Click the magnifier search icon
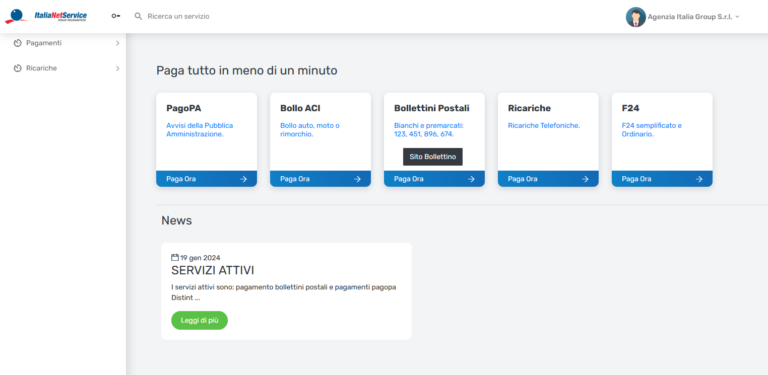The height and width of the screenshot is (375, 768). [x=138, y=16]
